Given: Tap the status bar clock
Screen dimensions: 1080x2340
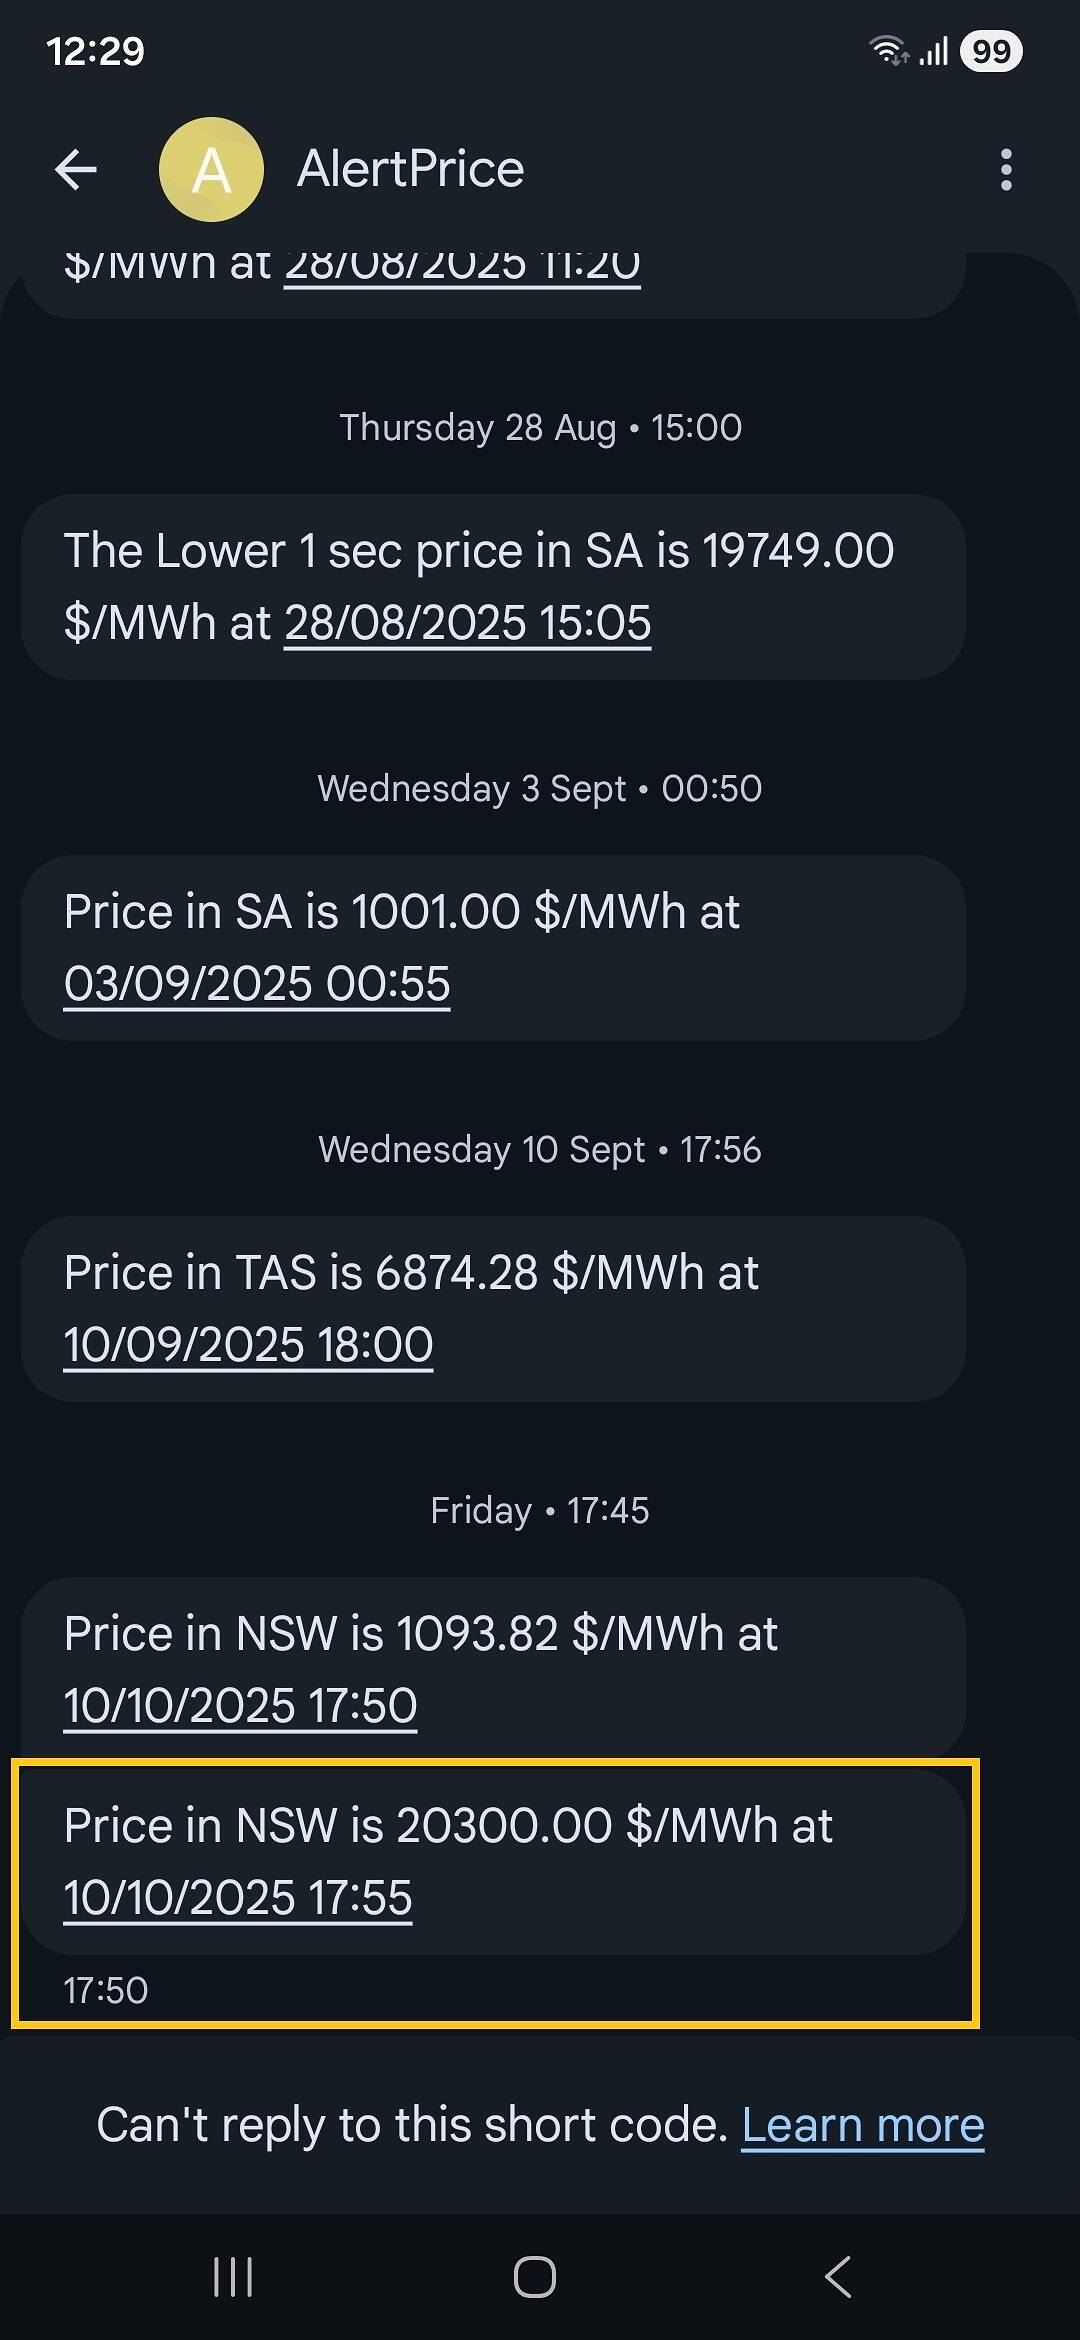Looking at the screenshot, I should (95, 51).
